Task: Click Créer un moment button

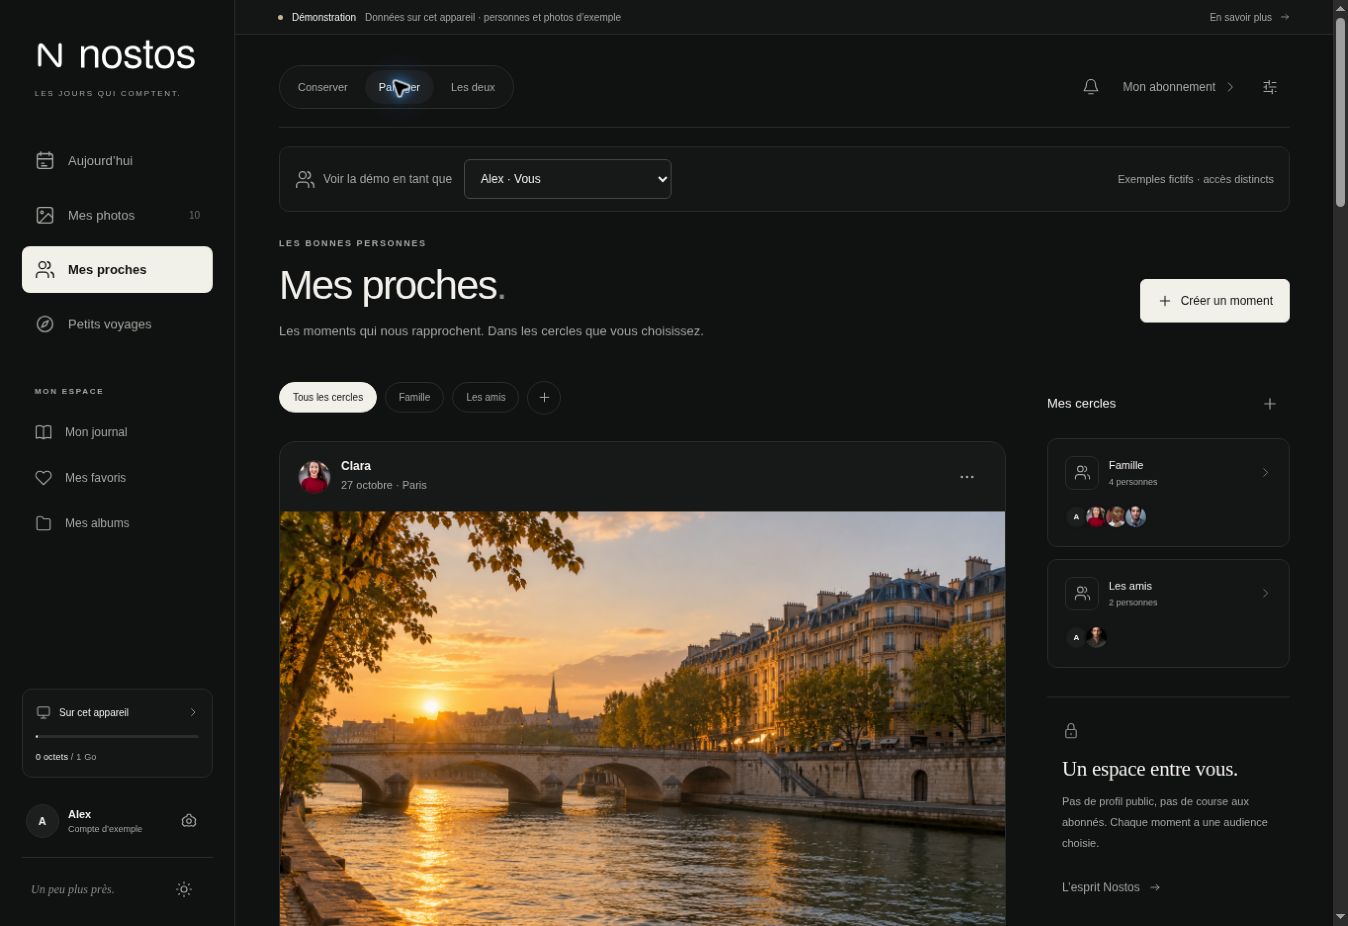Action: click(x=1215, y=301)
